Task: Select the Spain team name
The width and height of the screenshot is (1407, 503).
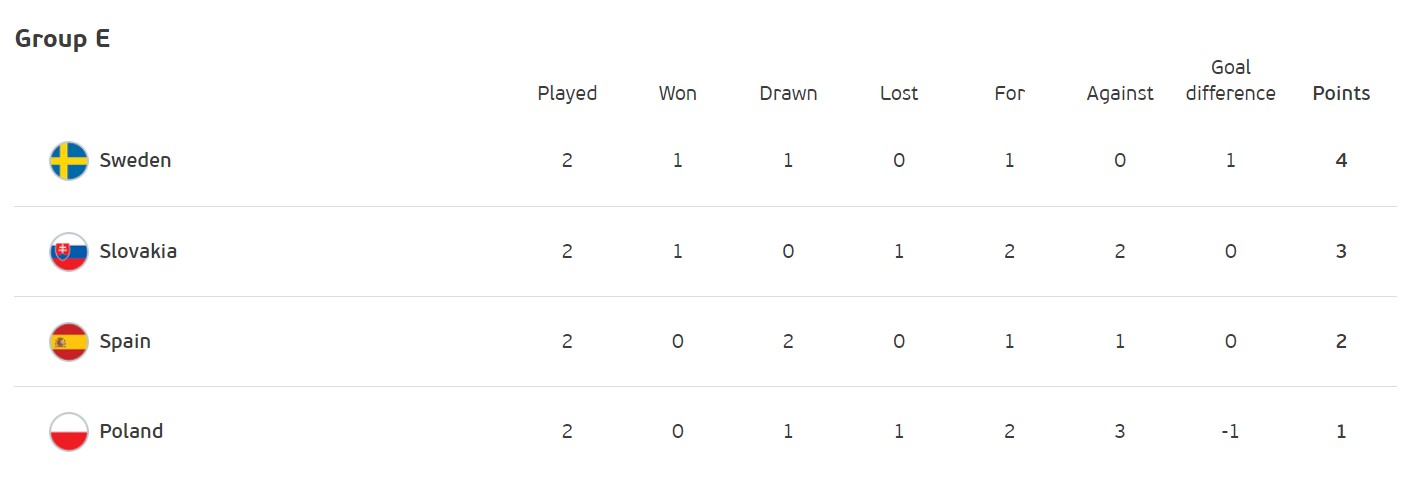Action: 125,341
